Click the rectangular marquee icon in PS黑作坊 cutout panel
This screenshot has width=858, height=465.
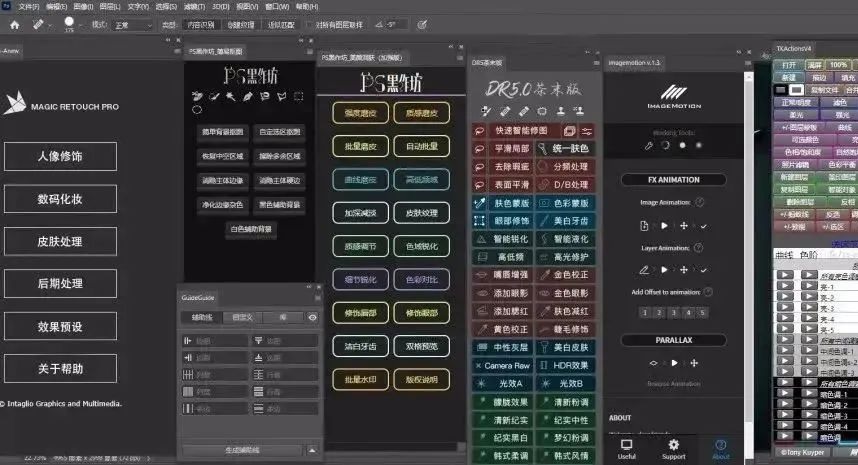(x=298, y=96)
